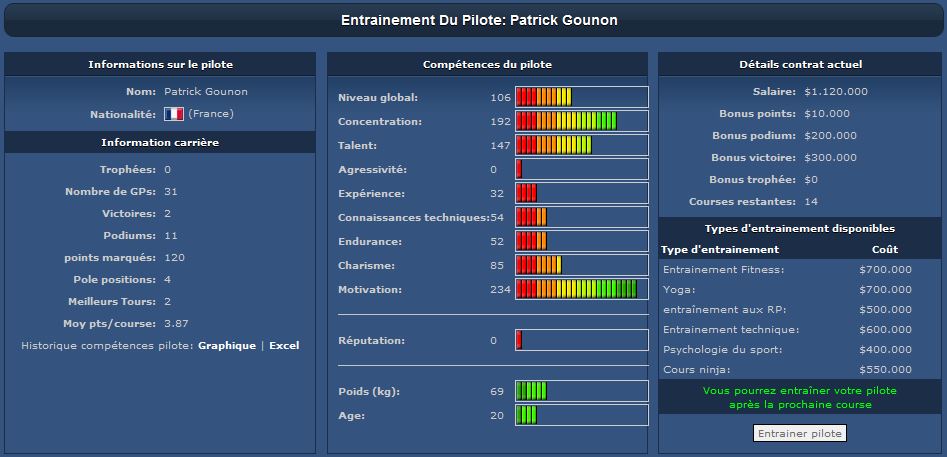Click the Coût column header
The image size is (947, 457).
coord(885,249)
